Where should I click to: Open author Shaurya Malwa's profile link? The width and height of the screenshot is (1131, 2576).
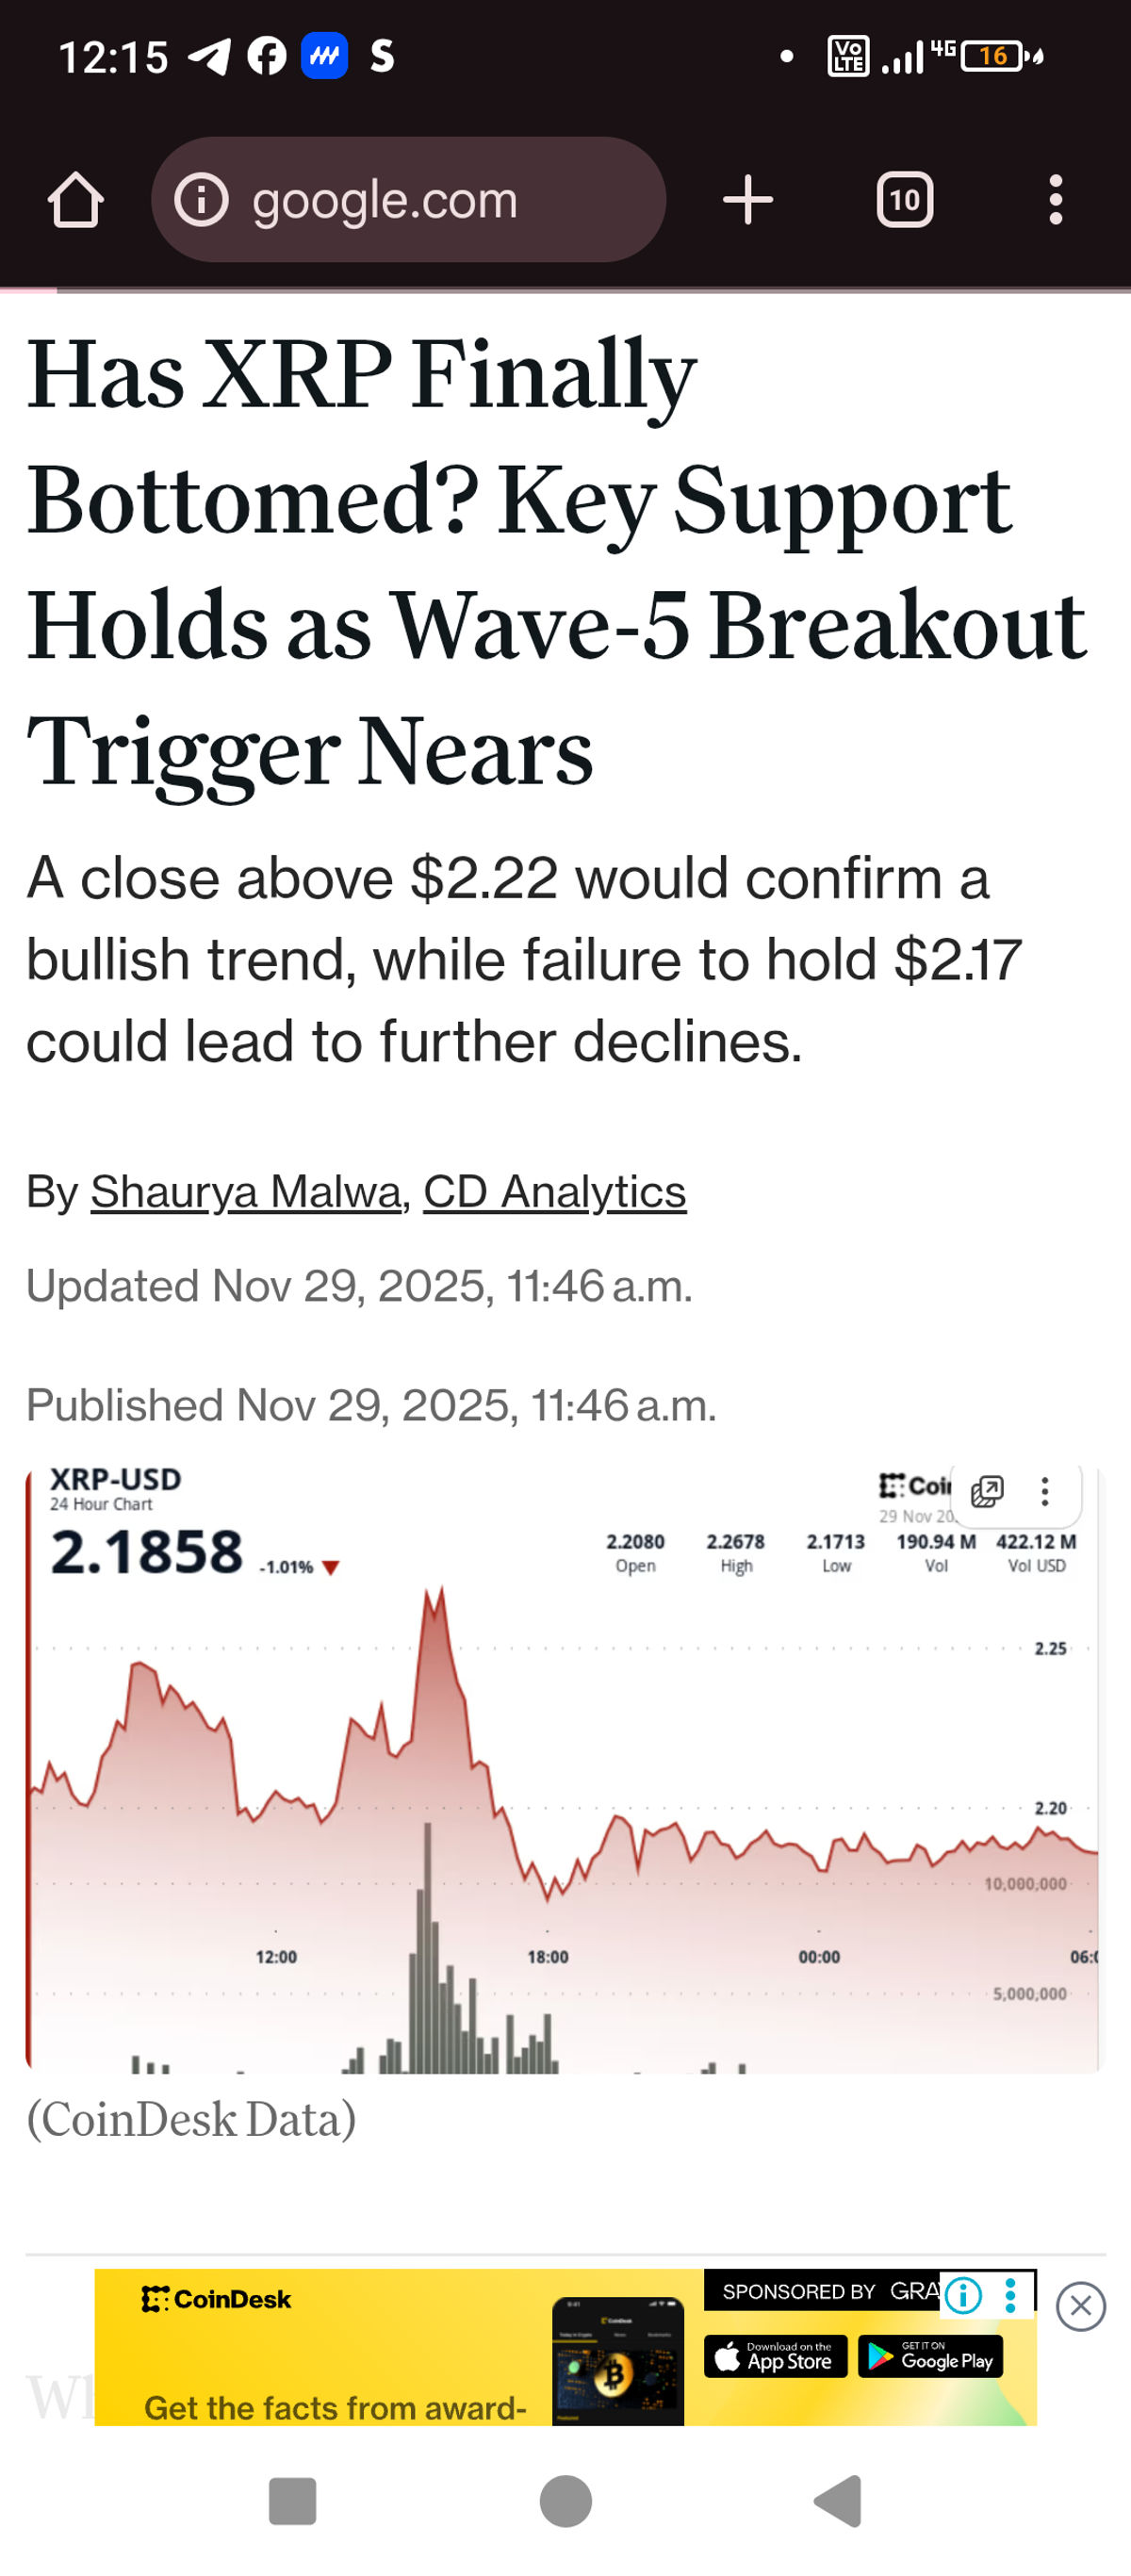point(246,1191)
